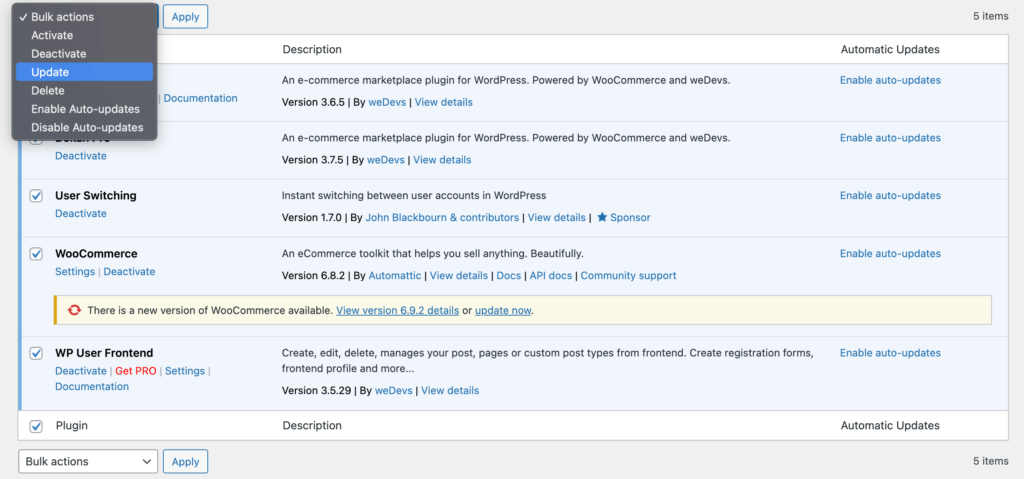View details of User Switching plugin
1024x479 pixels.
556,217
